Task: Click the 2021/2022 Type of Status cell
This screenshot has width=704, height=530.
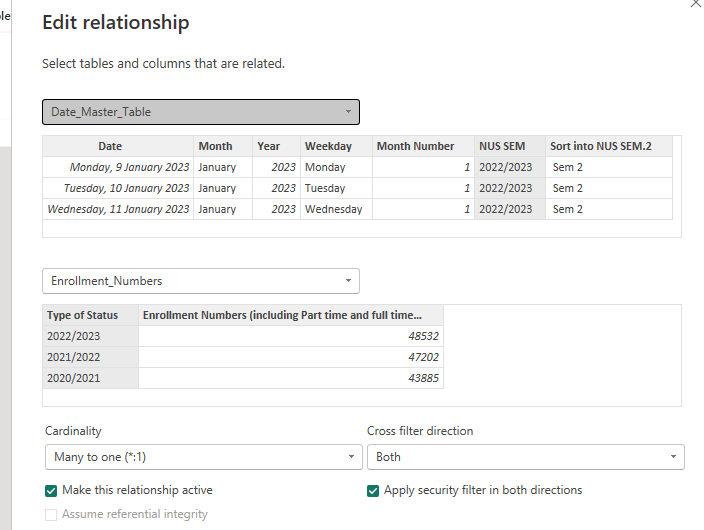Action: pyautogui.click(x=91, y=357)
